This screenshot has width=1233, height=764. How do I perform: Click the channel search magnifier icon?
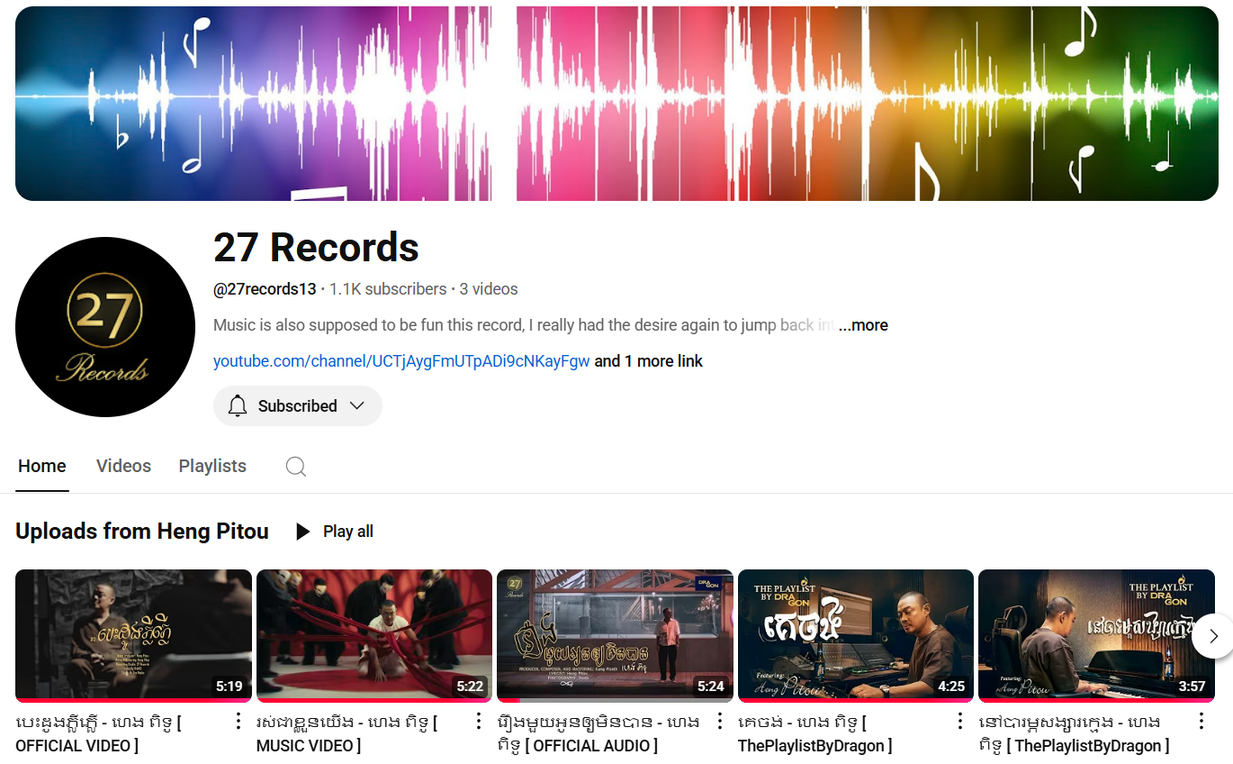tap(296, 466)
